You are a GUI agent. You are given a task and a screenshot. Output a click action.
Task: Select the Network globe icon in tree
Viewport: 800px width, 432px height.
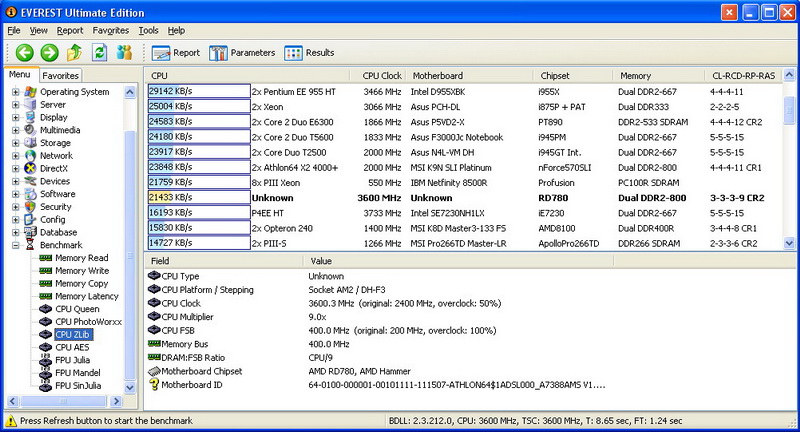31,156
